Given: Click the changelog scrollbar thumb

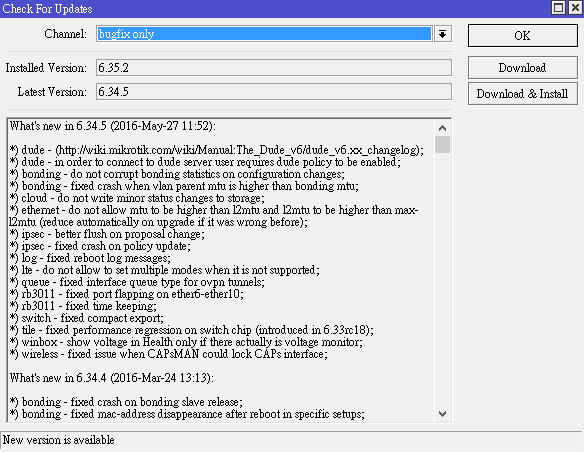Looking at the screenshot, I should point(442,144).
